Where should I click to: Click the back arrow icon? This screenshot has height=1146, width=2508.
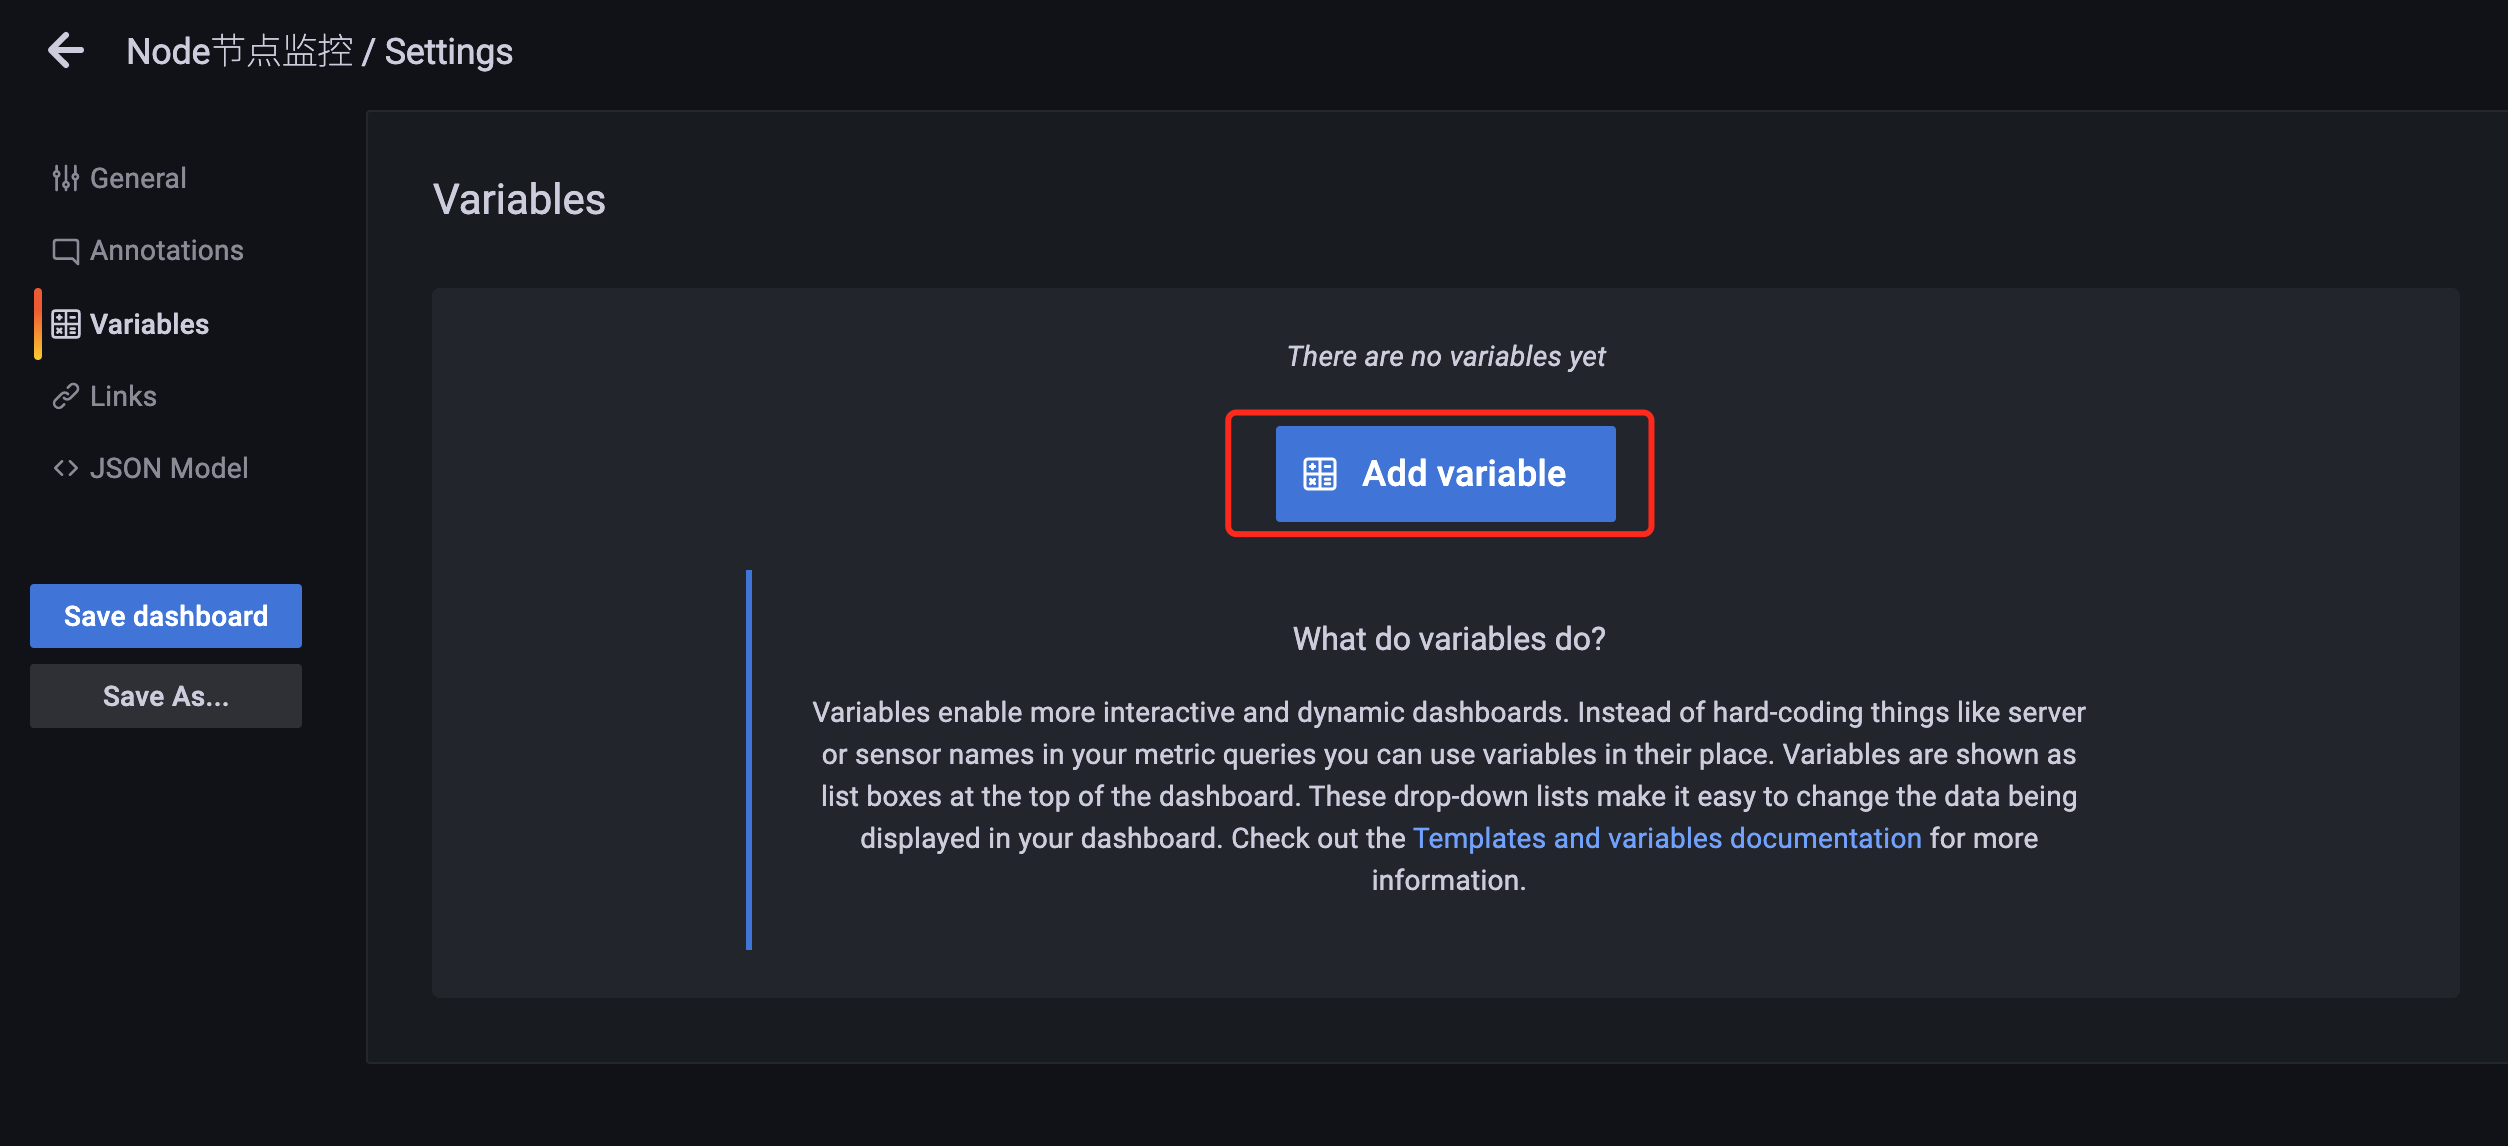click(x=66, y=50)
